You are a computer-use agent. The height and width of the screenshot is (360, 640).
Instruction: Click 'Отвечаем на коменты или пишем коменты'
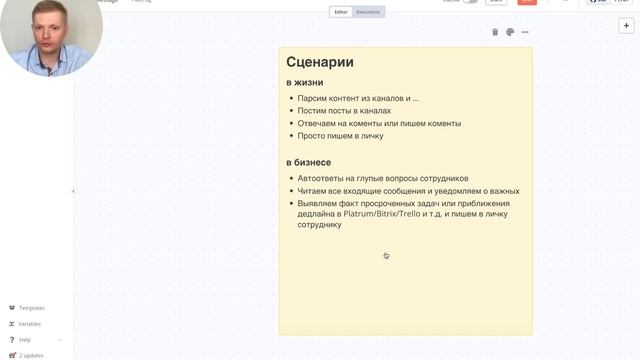(379, 123)
